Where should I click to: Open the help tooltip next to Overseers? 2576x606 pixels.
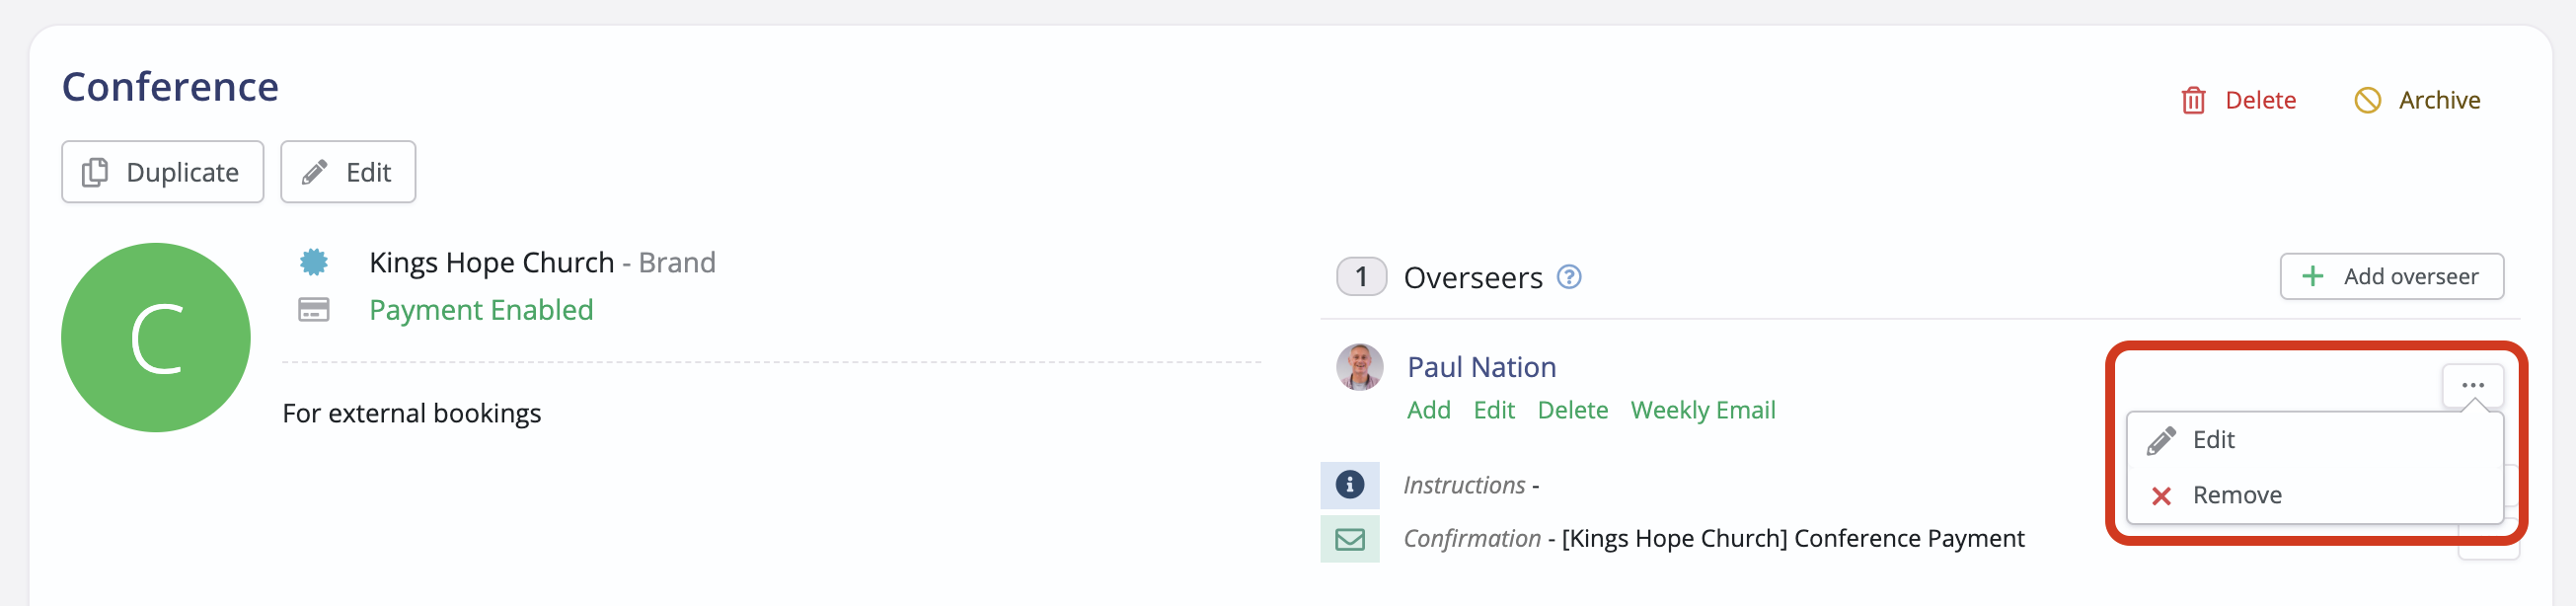[x=1569, y=277]
